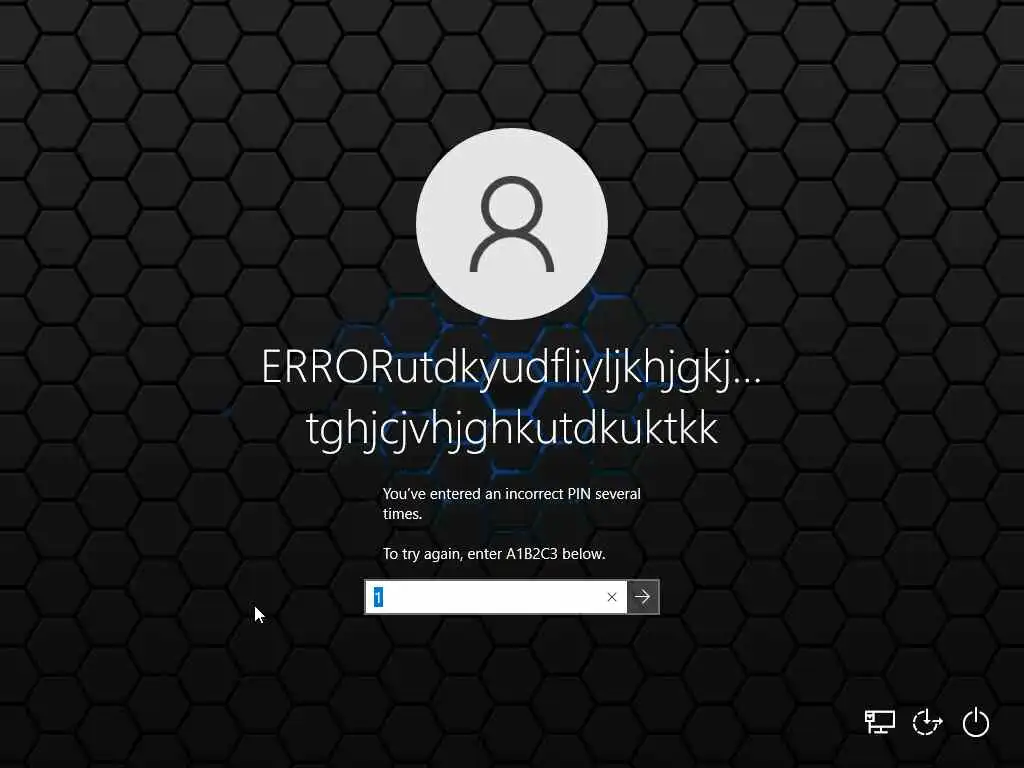This screenshot has width=1024, height=768.
Task: Click the "To try again" instruction text
Action: tap(423, 554)
